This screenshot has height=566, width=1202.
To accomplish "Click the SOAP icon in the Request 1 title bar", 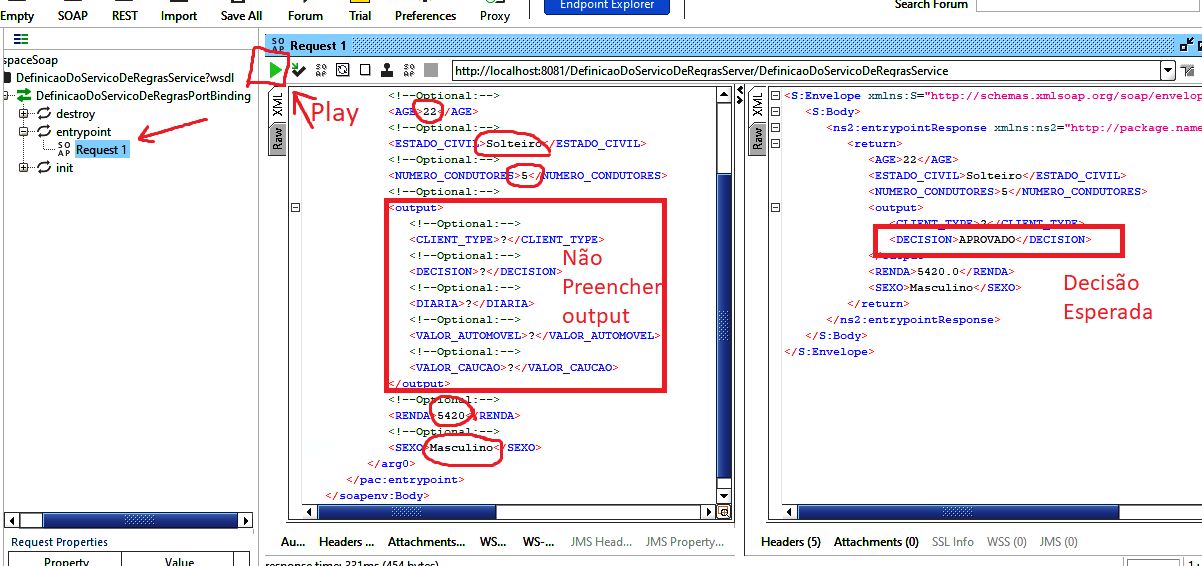I will [278, 46].
